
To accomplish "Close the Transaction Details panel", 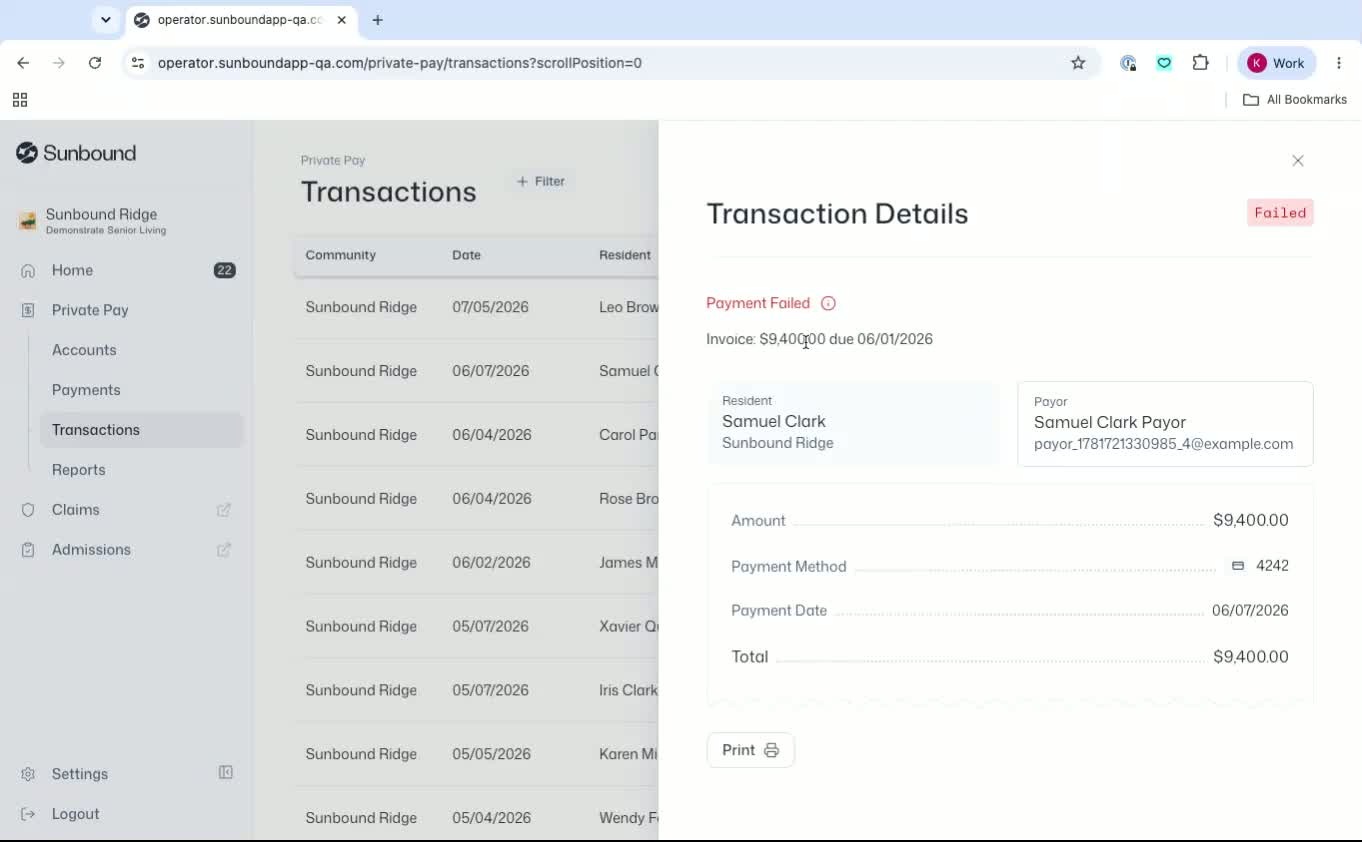I will point(1298,161).
